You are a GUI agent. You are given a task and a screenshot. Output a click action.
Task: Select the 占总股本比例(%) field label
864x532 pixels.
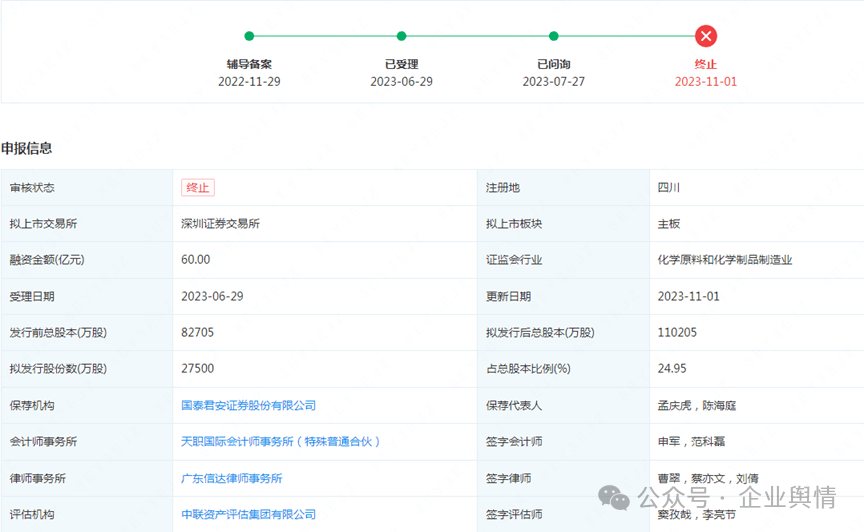click(x=528, y=369)
